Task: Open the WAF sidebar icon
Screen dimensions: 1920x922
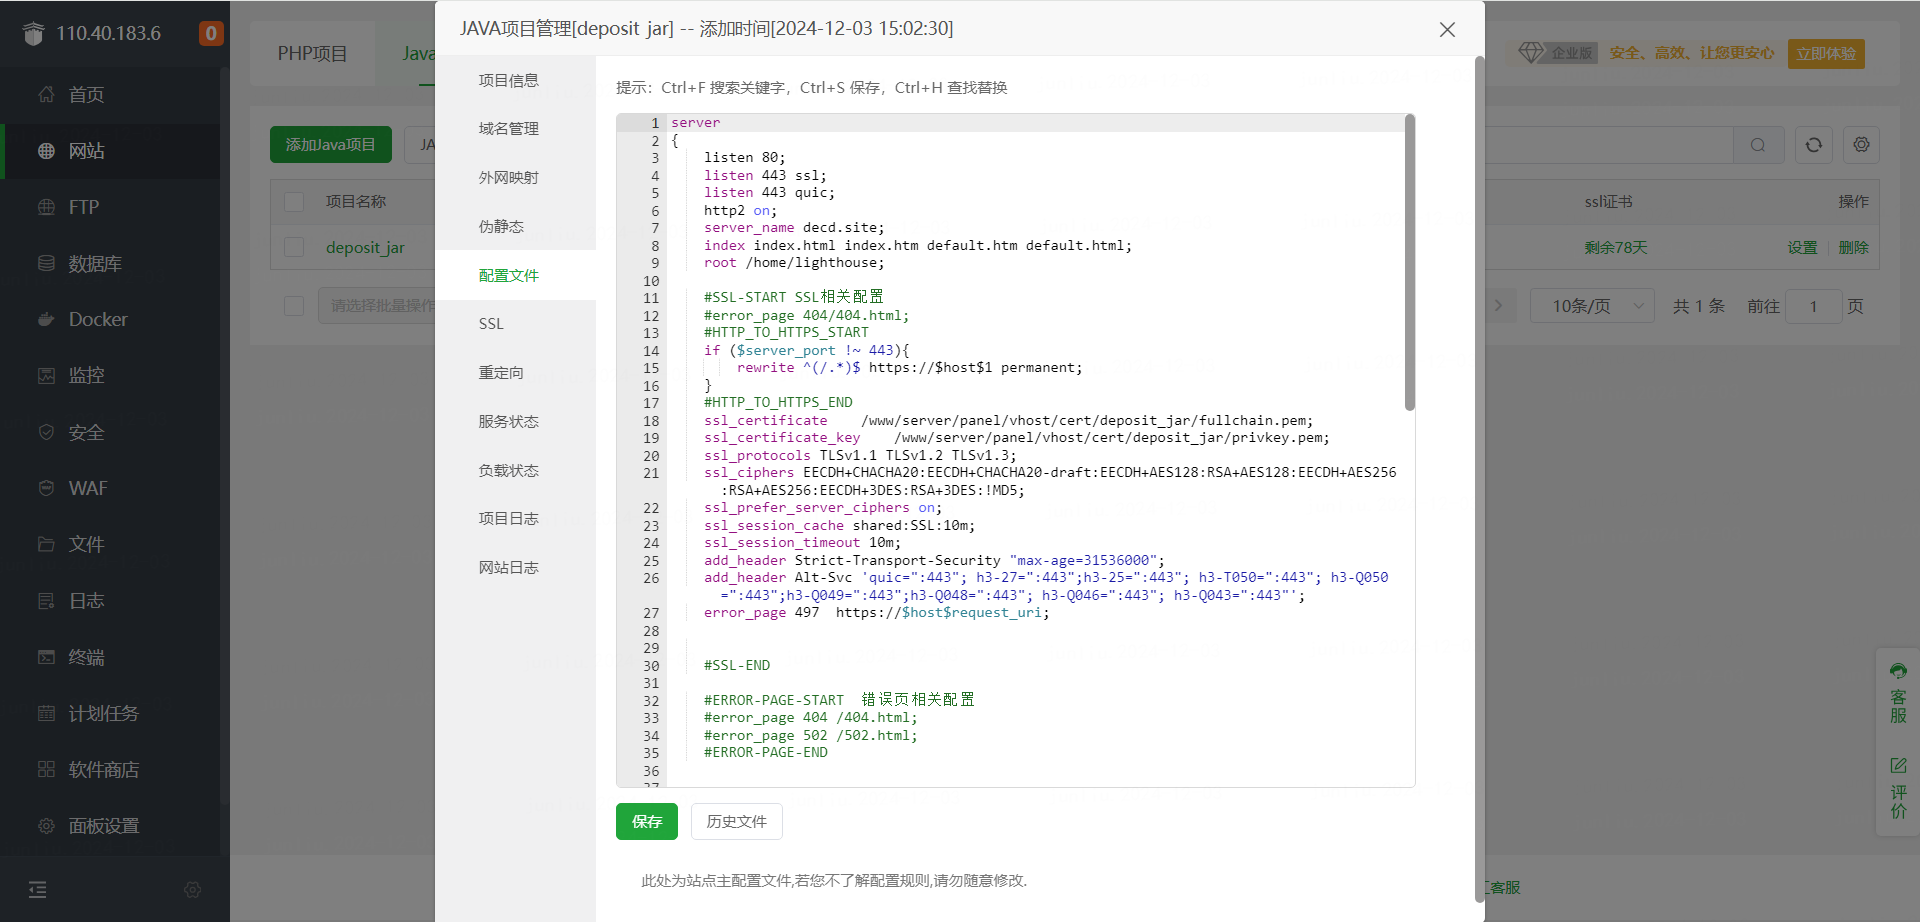Action: 46,488
